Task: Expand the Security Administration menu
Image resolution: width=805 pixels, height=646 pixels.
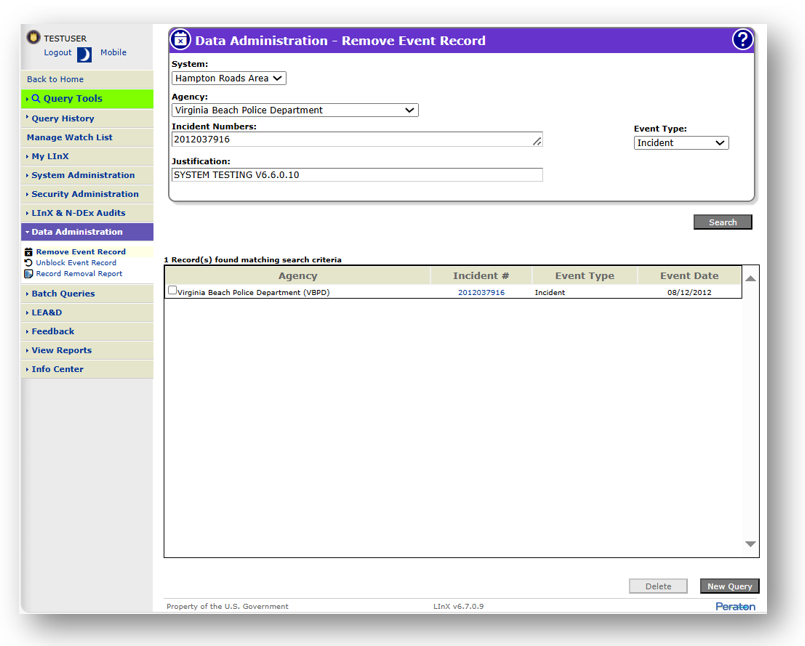Action: pos(84,194)
